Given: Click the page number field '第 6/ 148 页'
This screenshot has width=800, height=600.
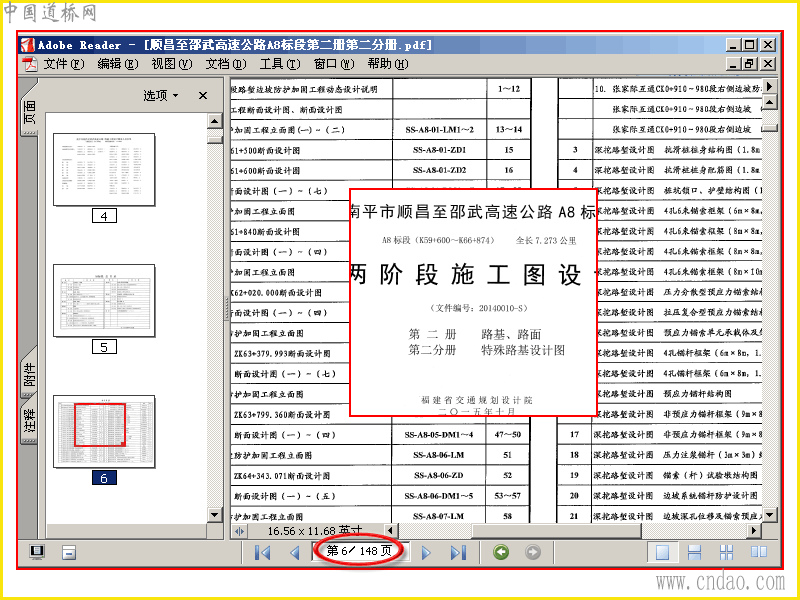Looking at the screenshot, I should (x=359, y=551).
